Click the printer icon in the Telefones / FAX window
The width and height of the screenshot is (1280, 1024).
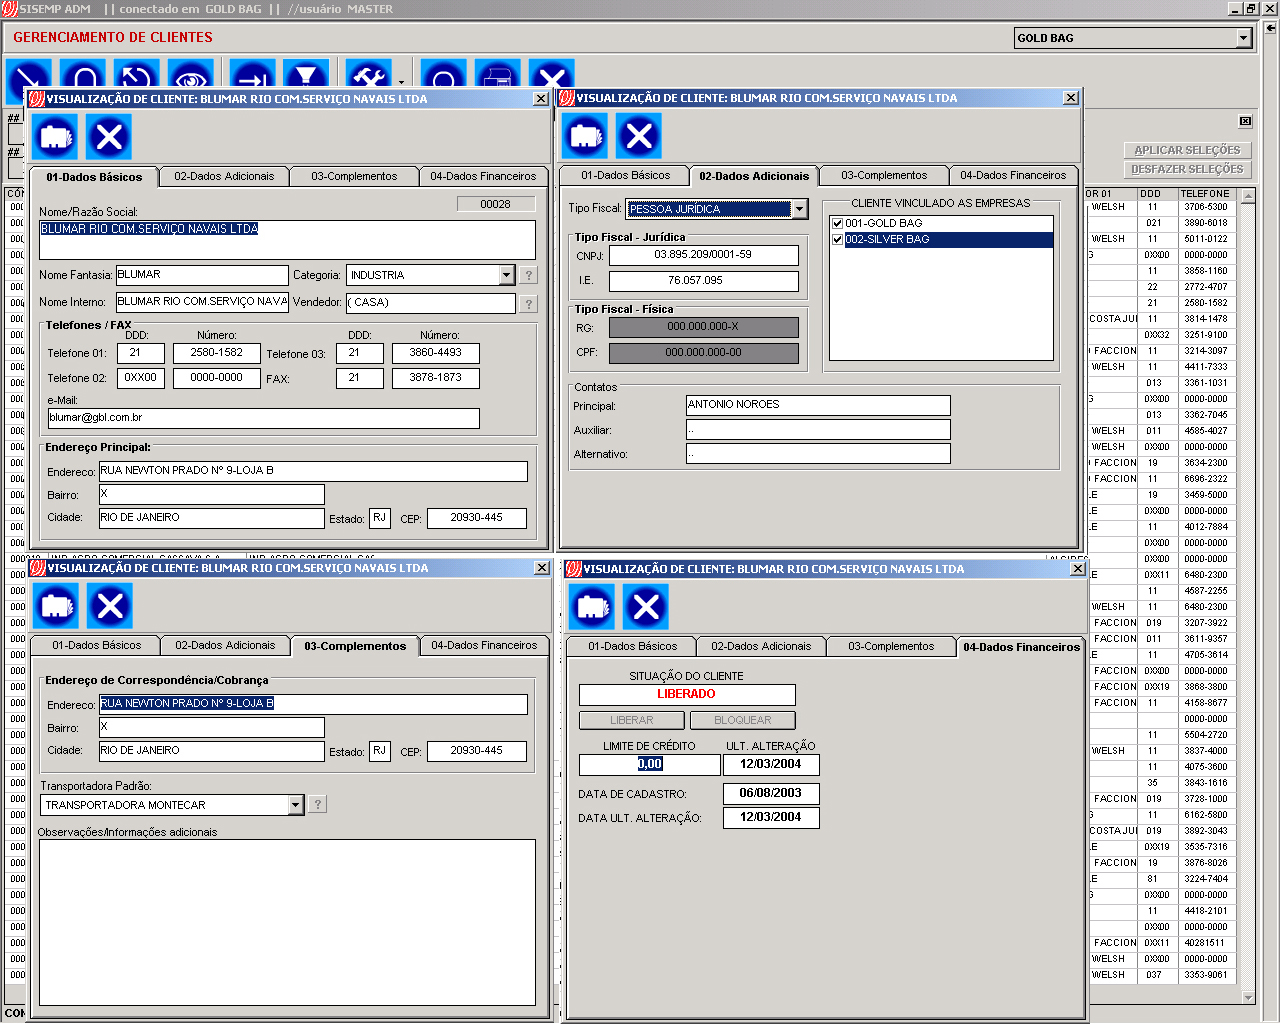tap(55, 136)
